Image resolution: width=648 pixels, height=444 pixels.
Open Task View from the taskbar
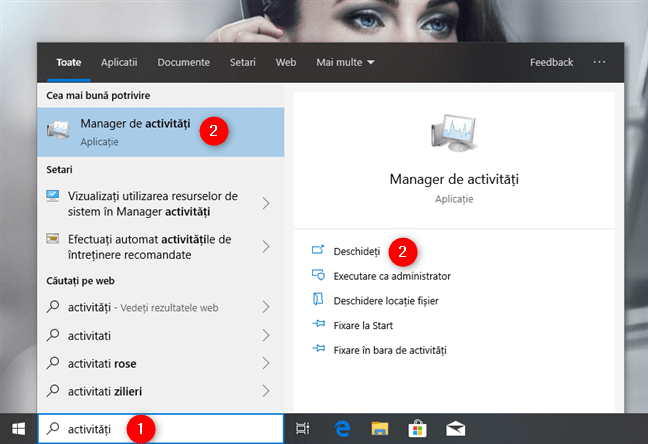pyautogui.click(x=303, y=428)
